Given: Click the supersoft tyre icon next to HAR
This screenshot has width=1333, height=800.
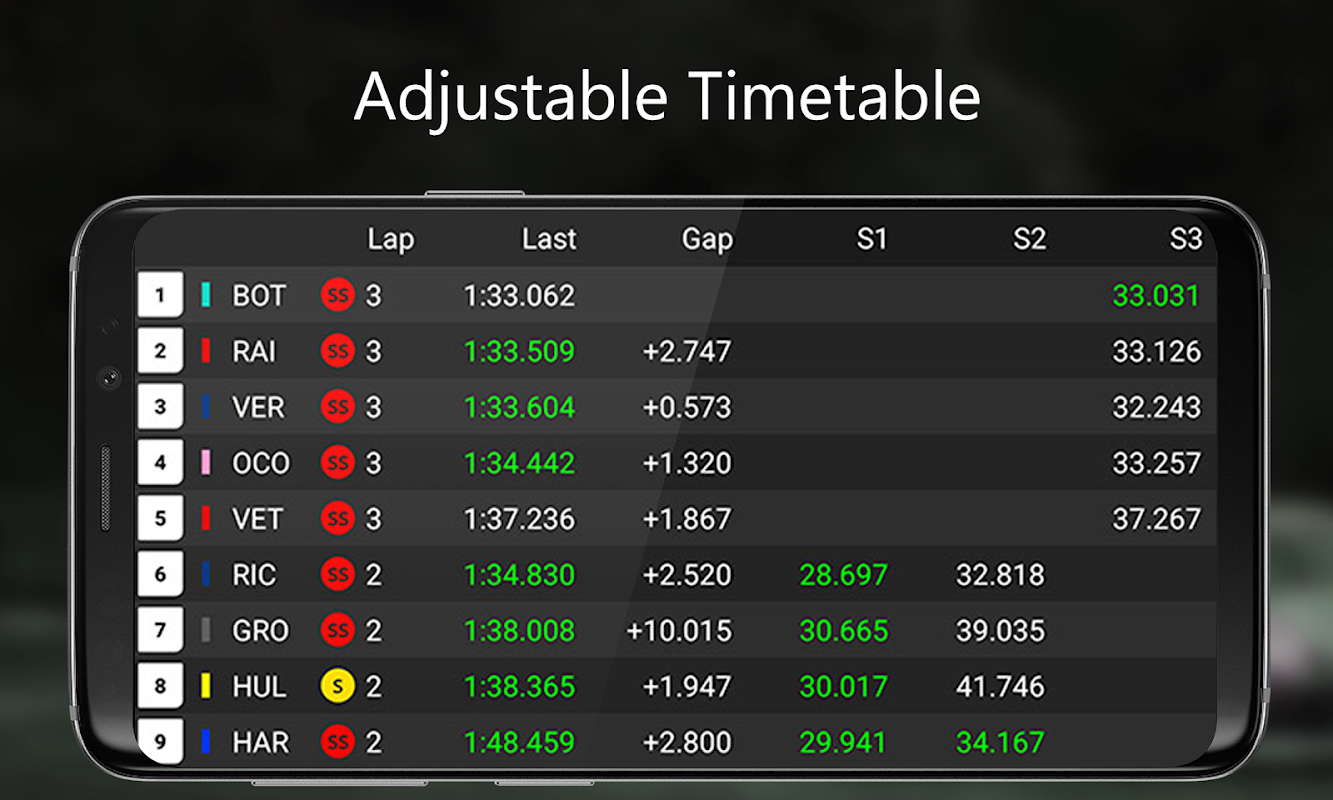Looking at the screenshot, I should point(338,743).
